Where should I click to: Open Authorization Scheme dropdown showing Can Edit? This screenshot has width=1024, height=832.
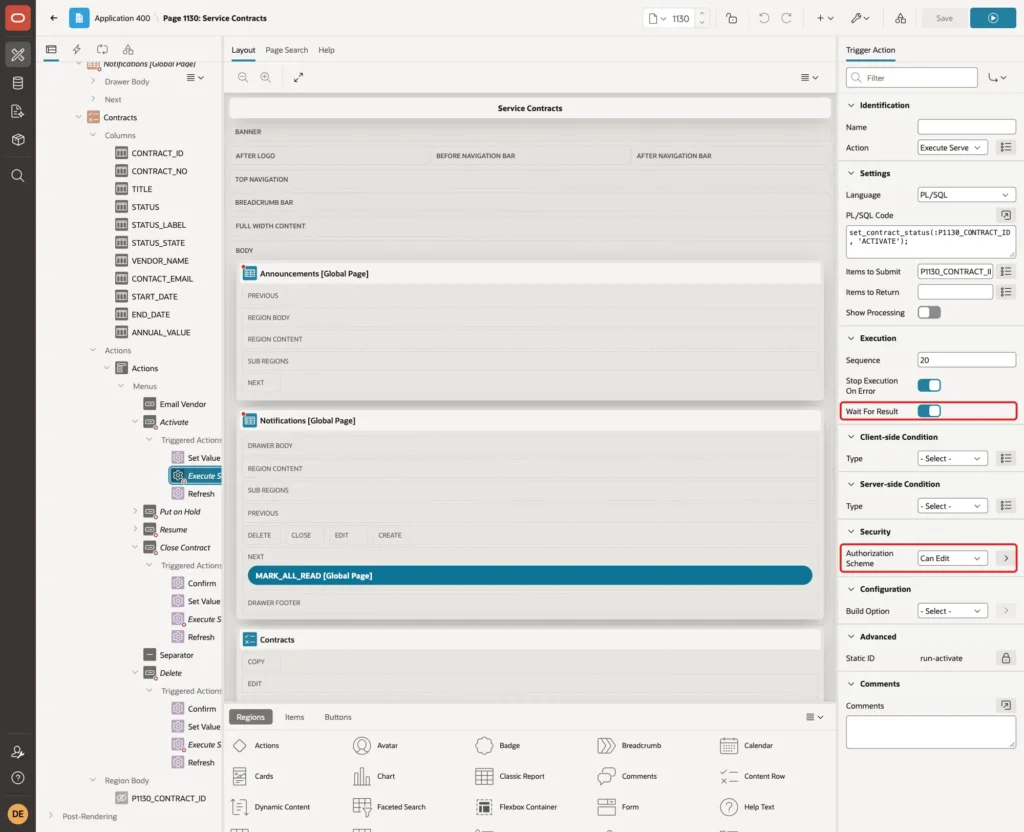(952, 558)
